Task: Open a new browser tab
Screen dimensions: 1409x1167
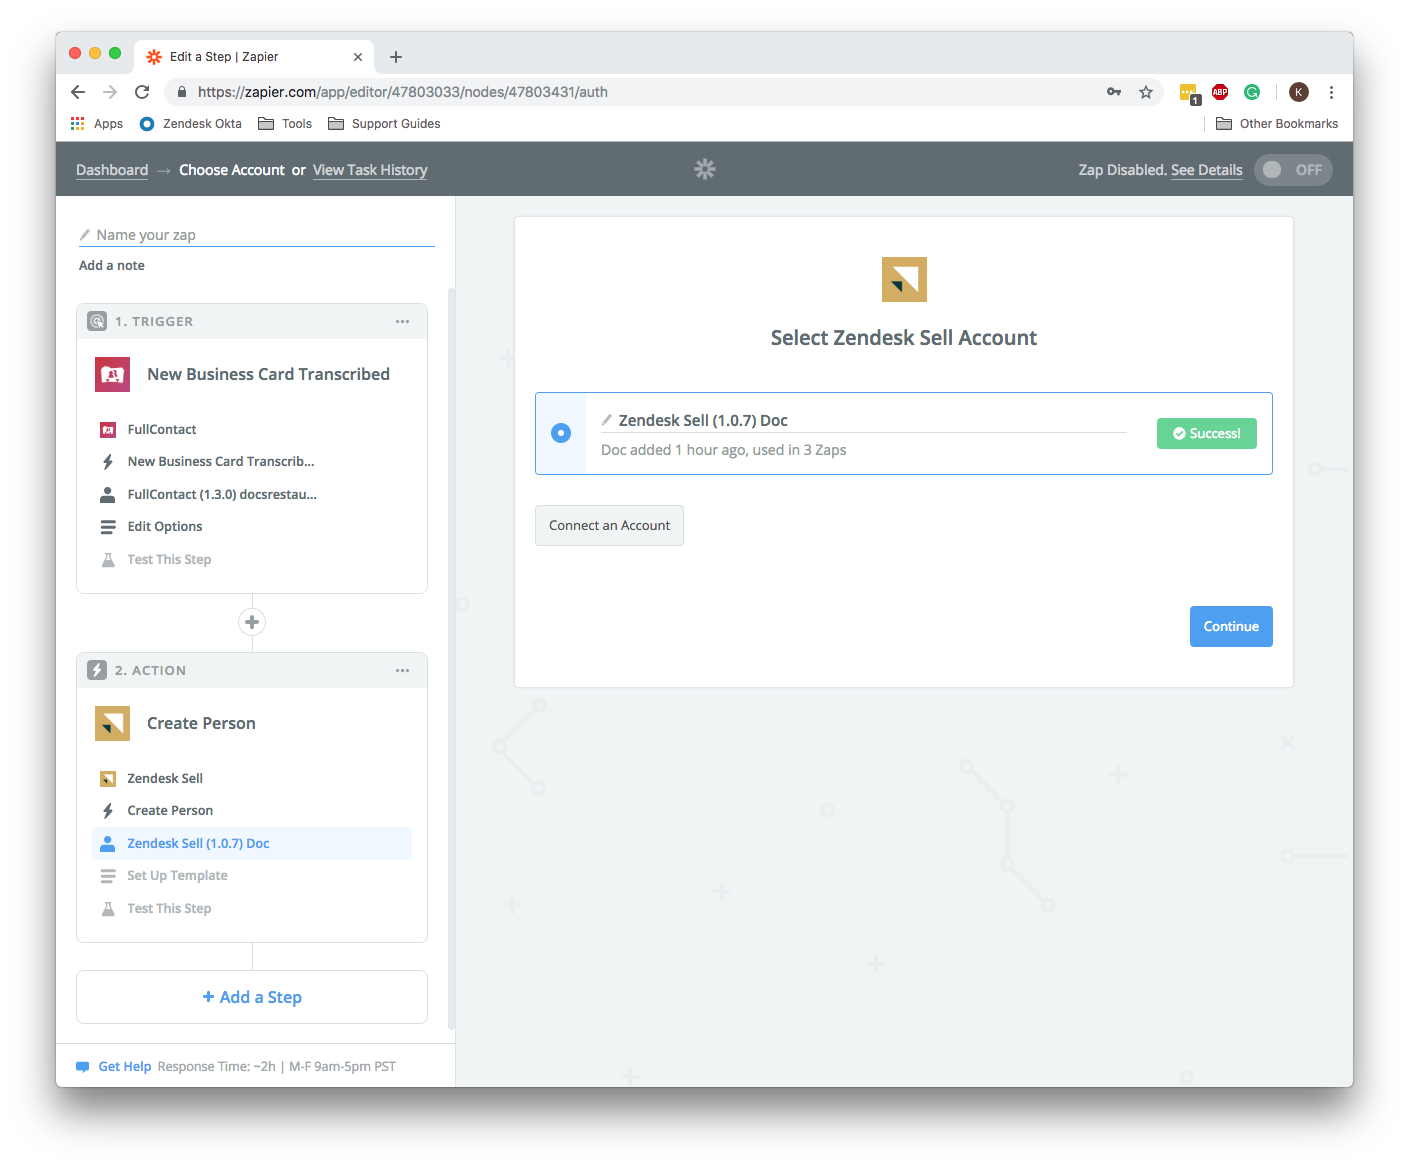Action: coord(396,57)
